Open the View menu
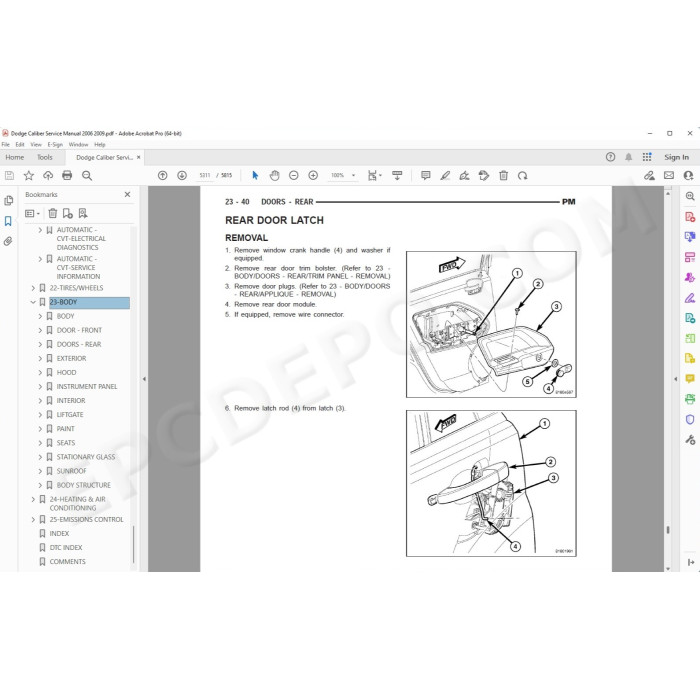The height and width of the screenshot is (700, 700). point(36,145)
